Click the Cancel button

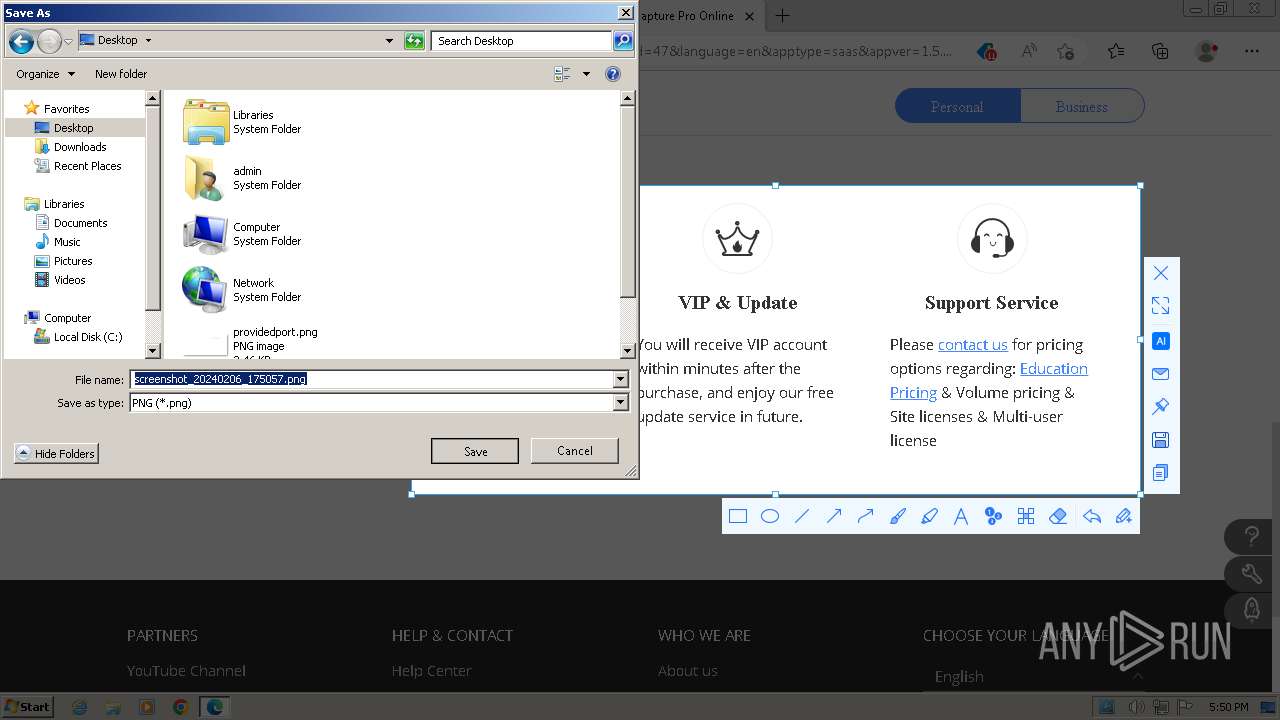coord(575,451)
